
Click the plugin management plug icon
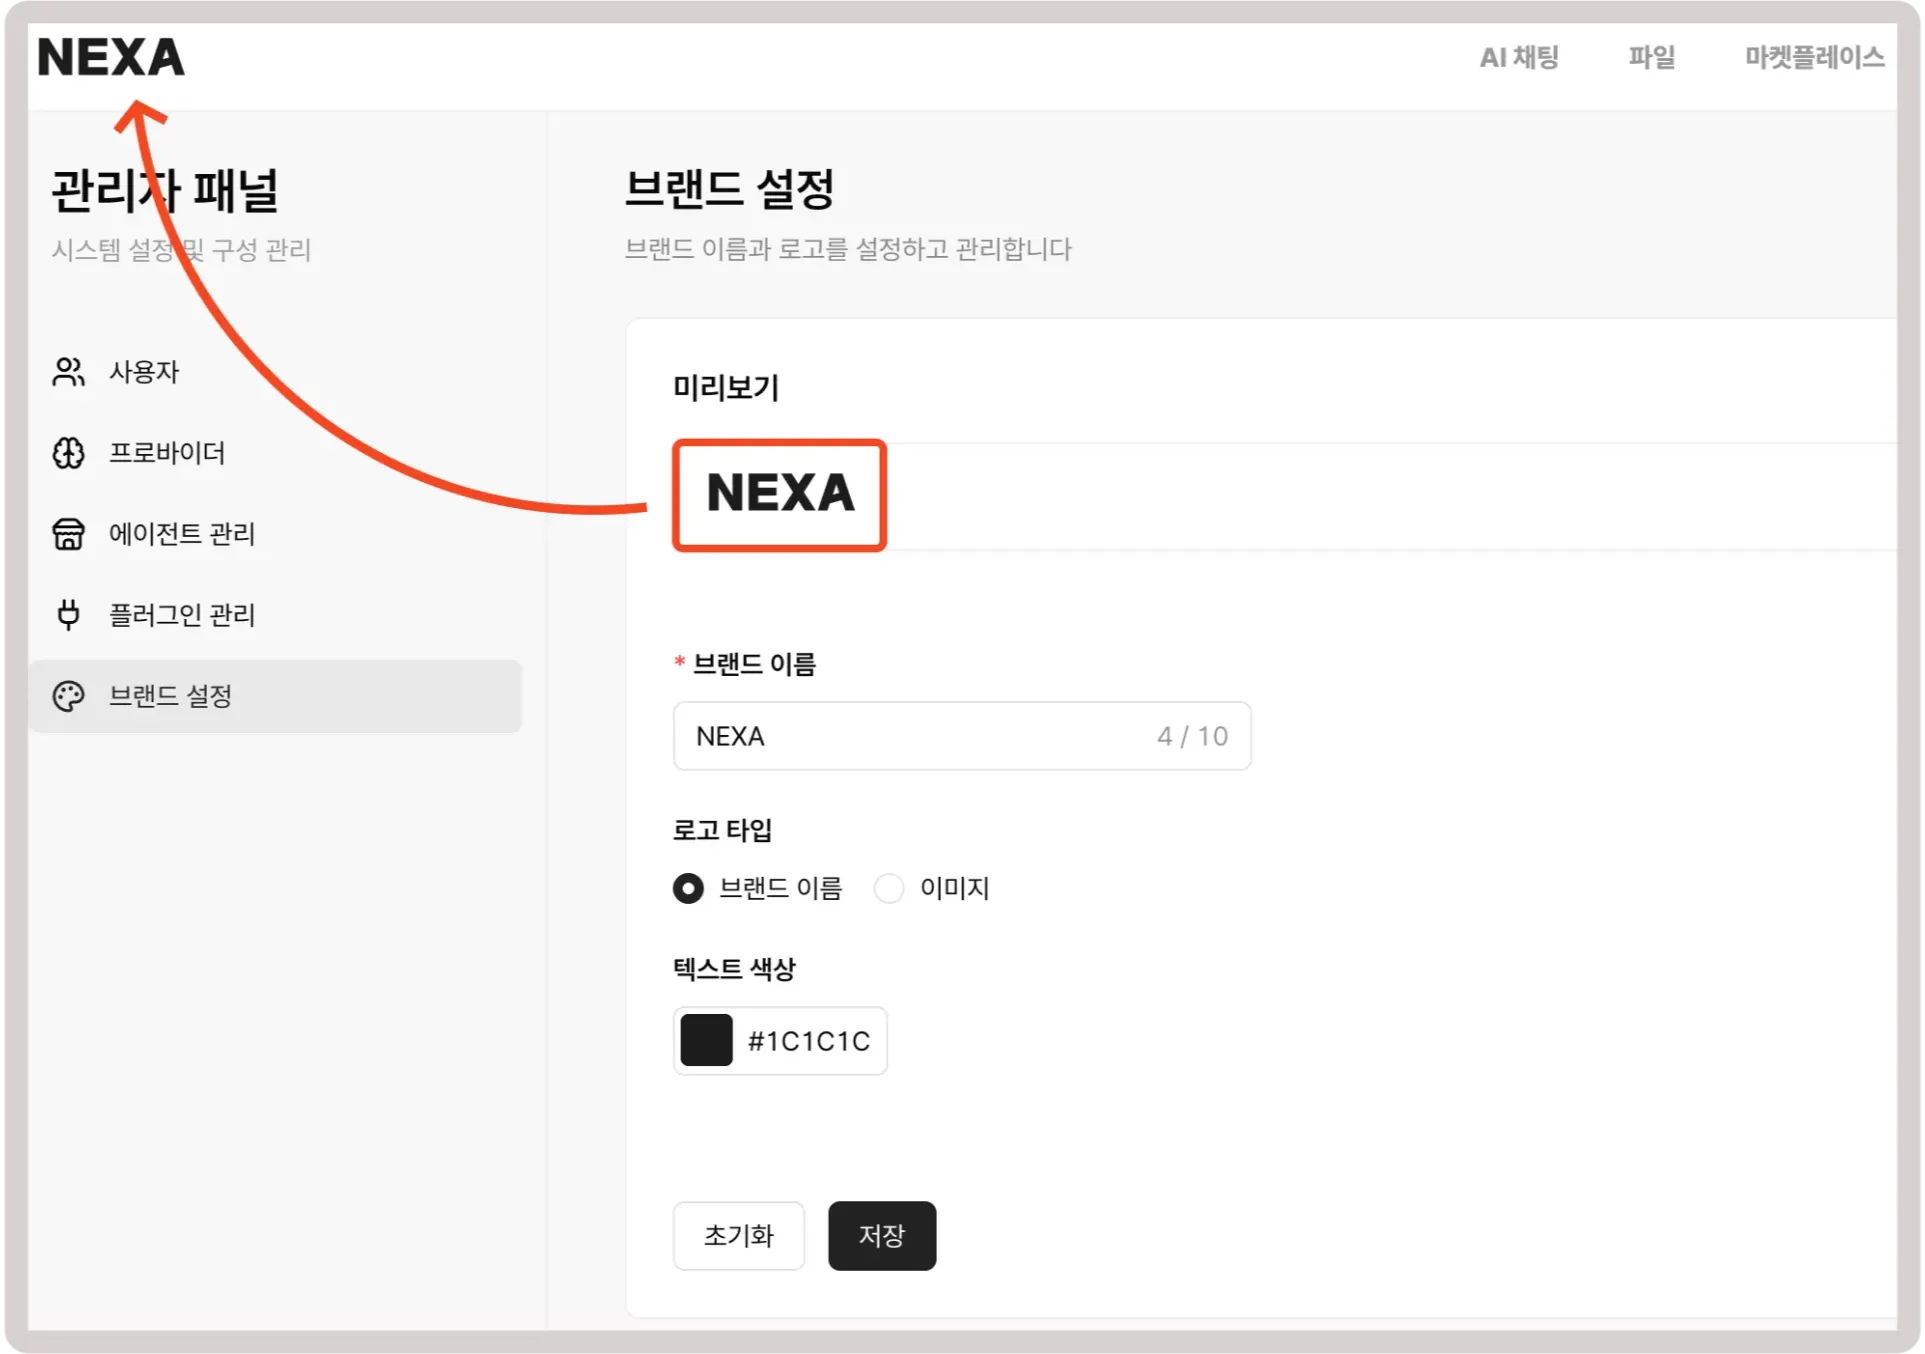point(68,614)
